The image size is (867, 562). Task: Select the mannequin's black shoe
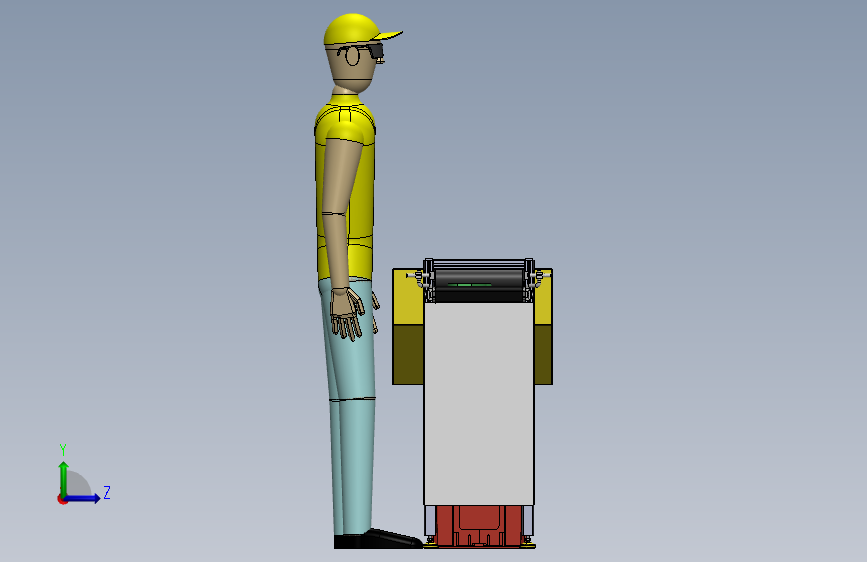point(378,539)
